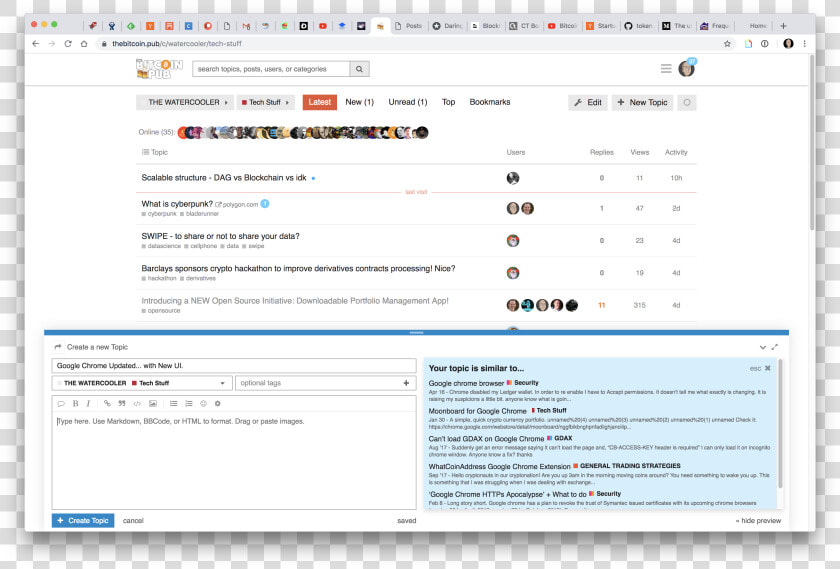Click hide preview link

(758, 520)
